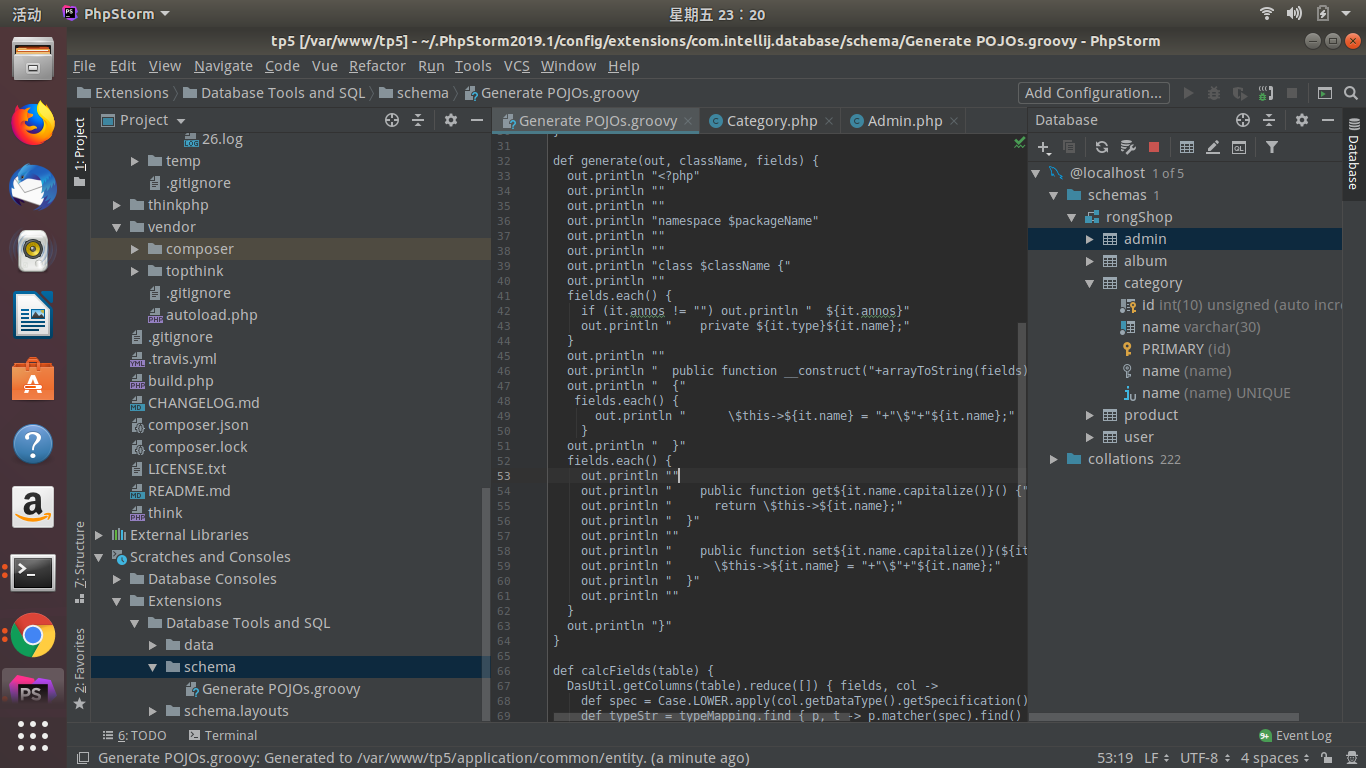Show Applications grid in the dock

pos(33,735)
